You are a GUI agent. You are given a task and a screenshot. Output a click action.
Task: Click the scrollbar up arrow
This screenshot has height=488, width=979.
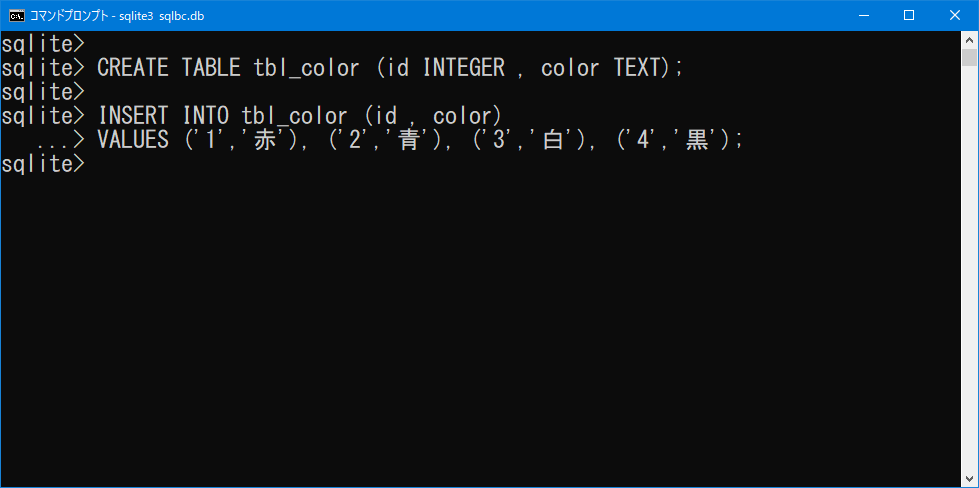[x=969, y=39]
